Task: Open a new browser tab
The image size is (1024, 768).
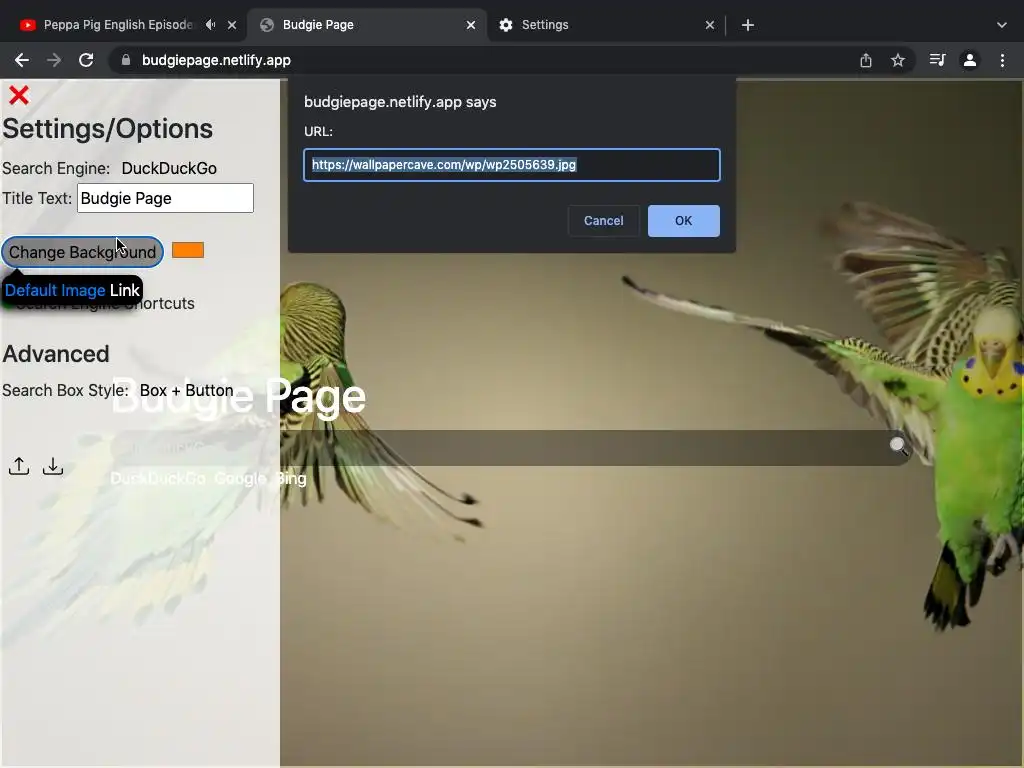Action: [748, 25]
